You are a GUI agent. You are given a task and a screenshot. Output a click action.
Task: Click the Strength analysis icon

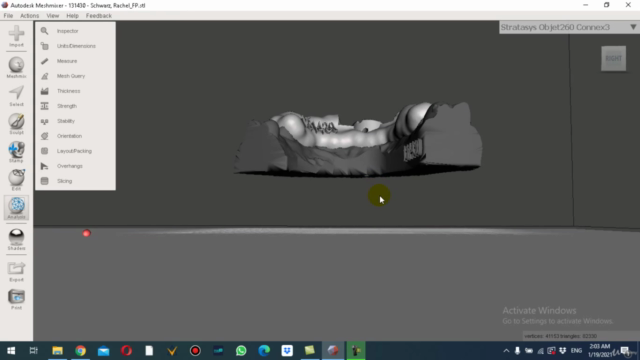pos(44,106)
